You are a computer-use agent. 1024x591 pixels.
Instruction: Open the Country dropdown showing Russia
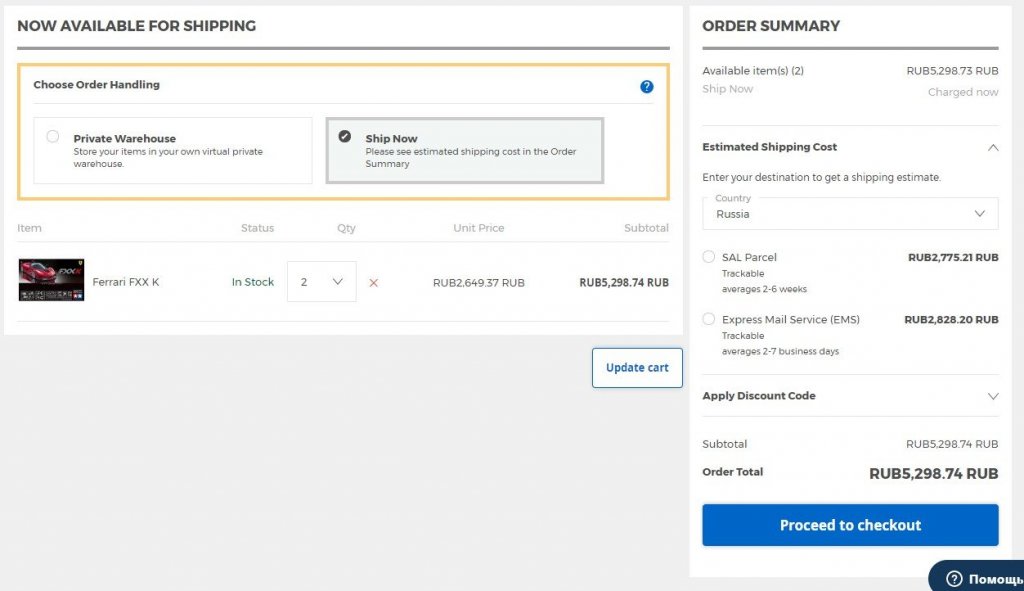coord(850,213)
